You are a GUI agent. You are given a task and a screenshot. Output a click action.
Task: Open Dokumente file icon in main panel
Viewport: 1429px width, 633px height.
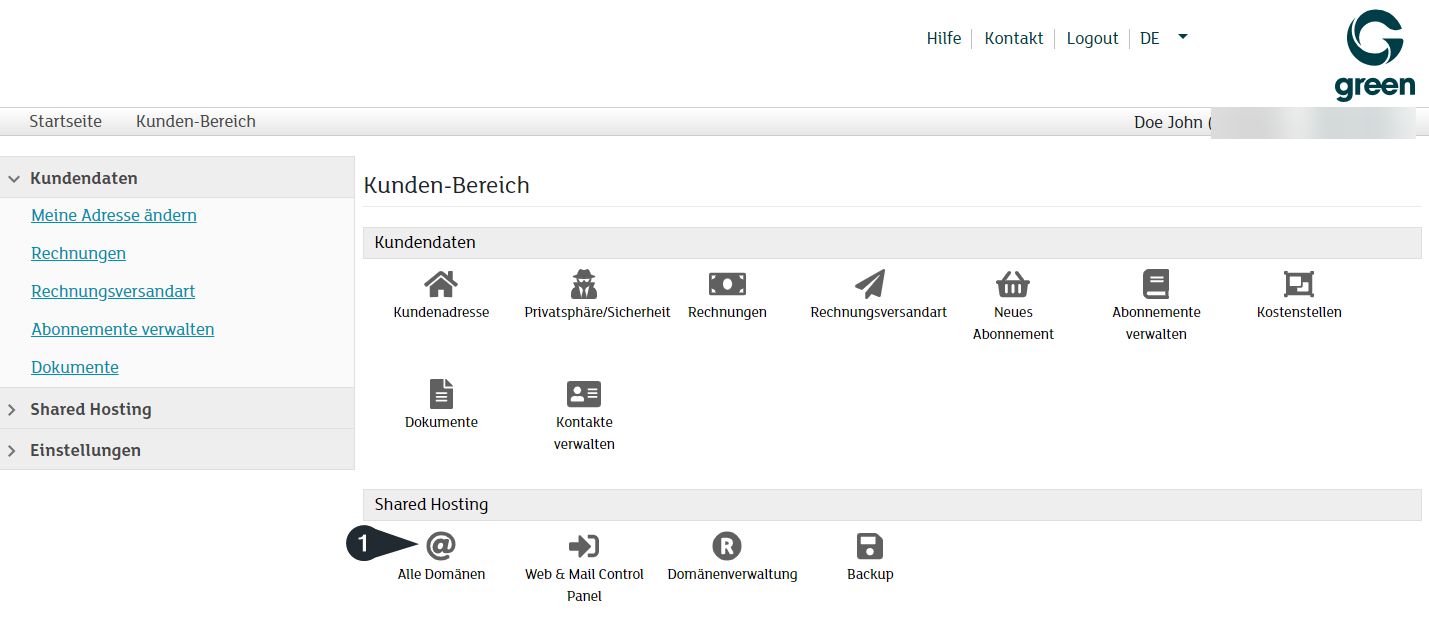coord(441,394)
